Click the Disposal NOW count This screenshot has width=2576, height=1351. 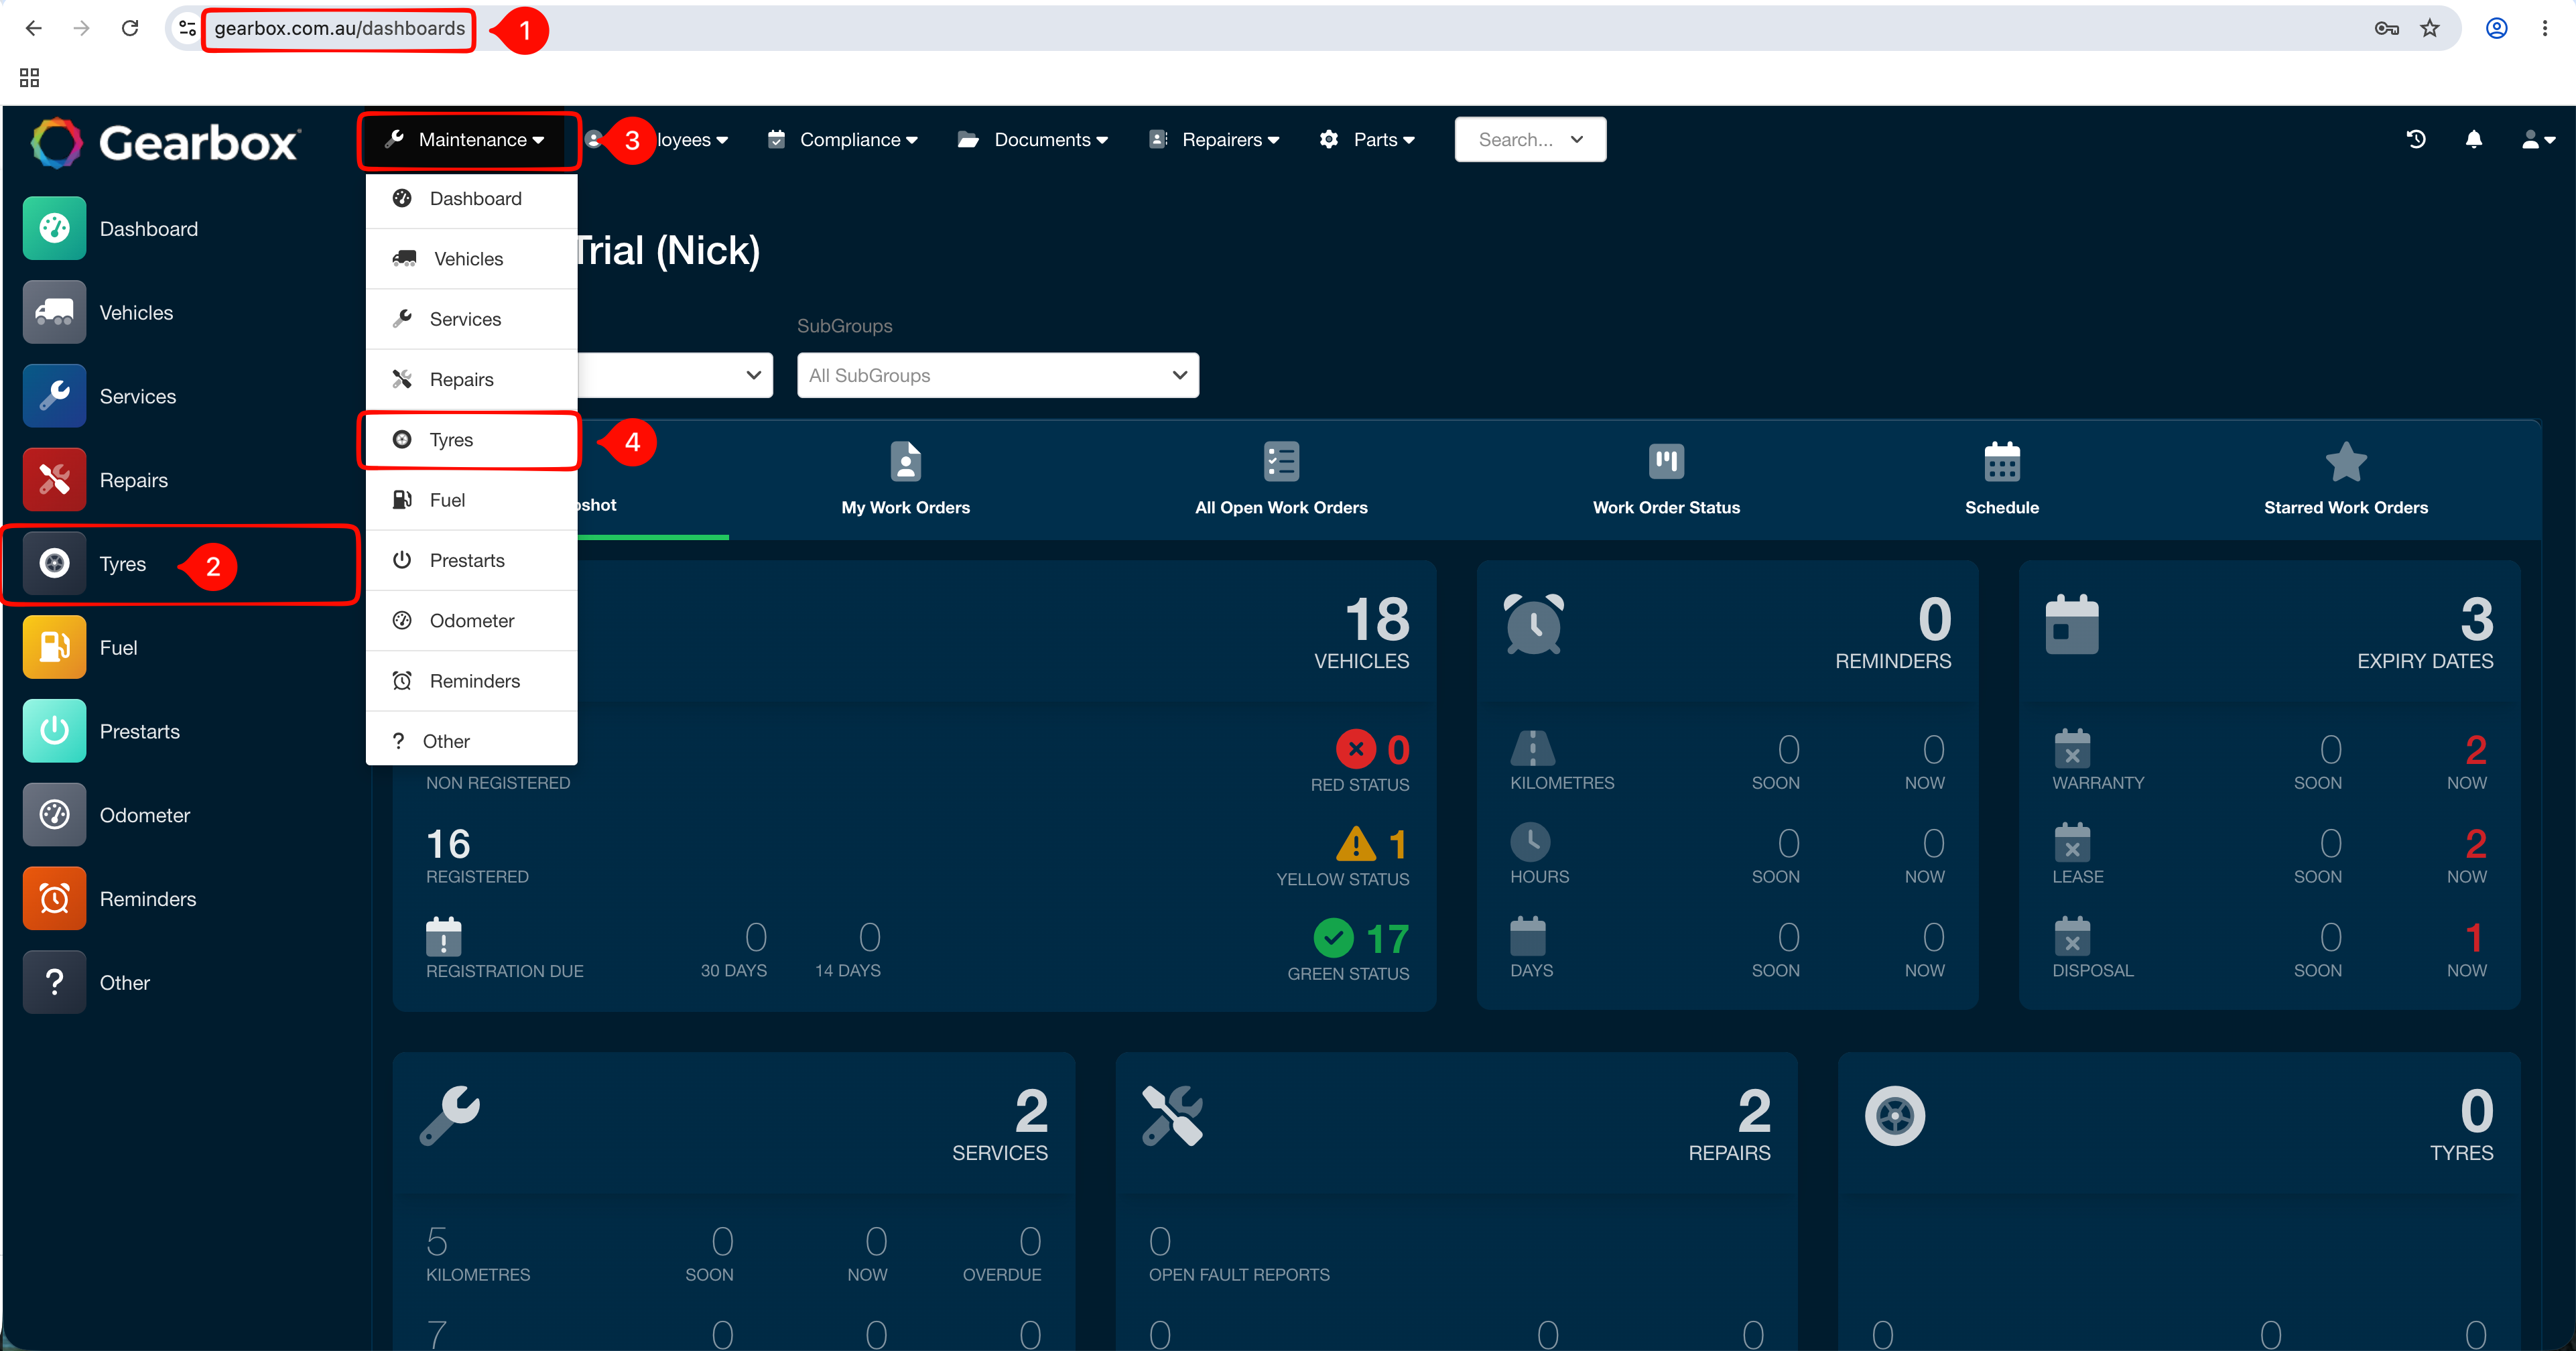pos(2474,938)
